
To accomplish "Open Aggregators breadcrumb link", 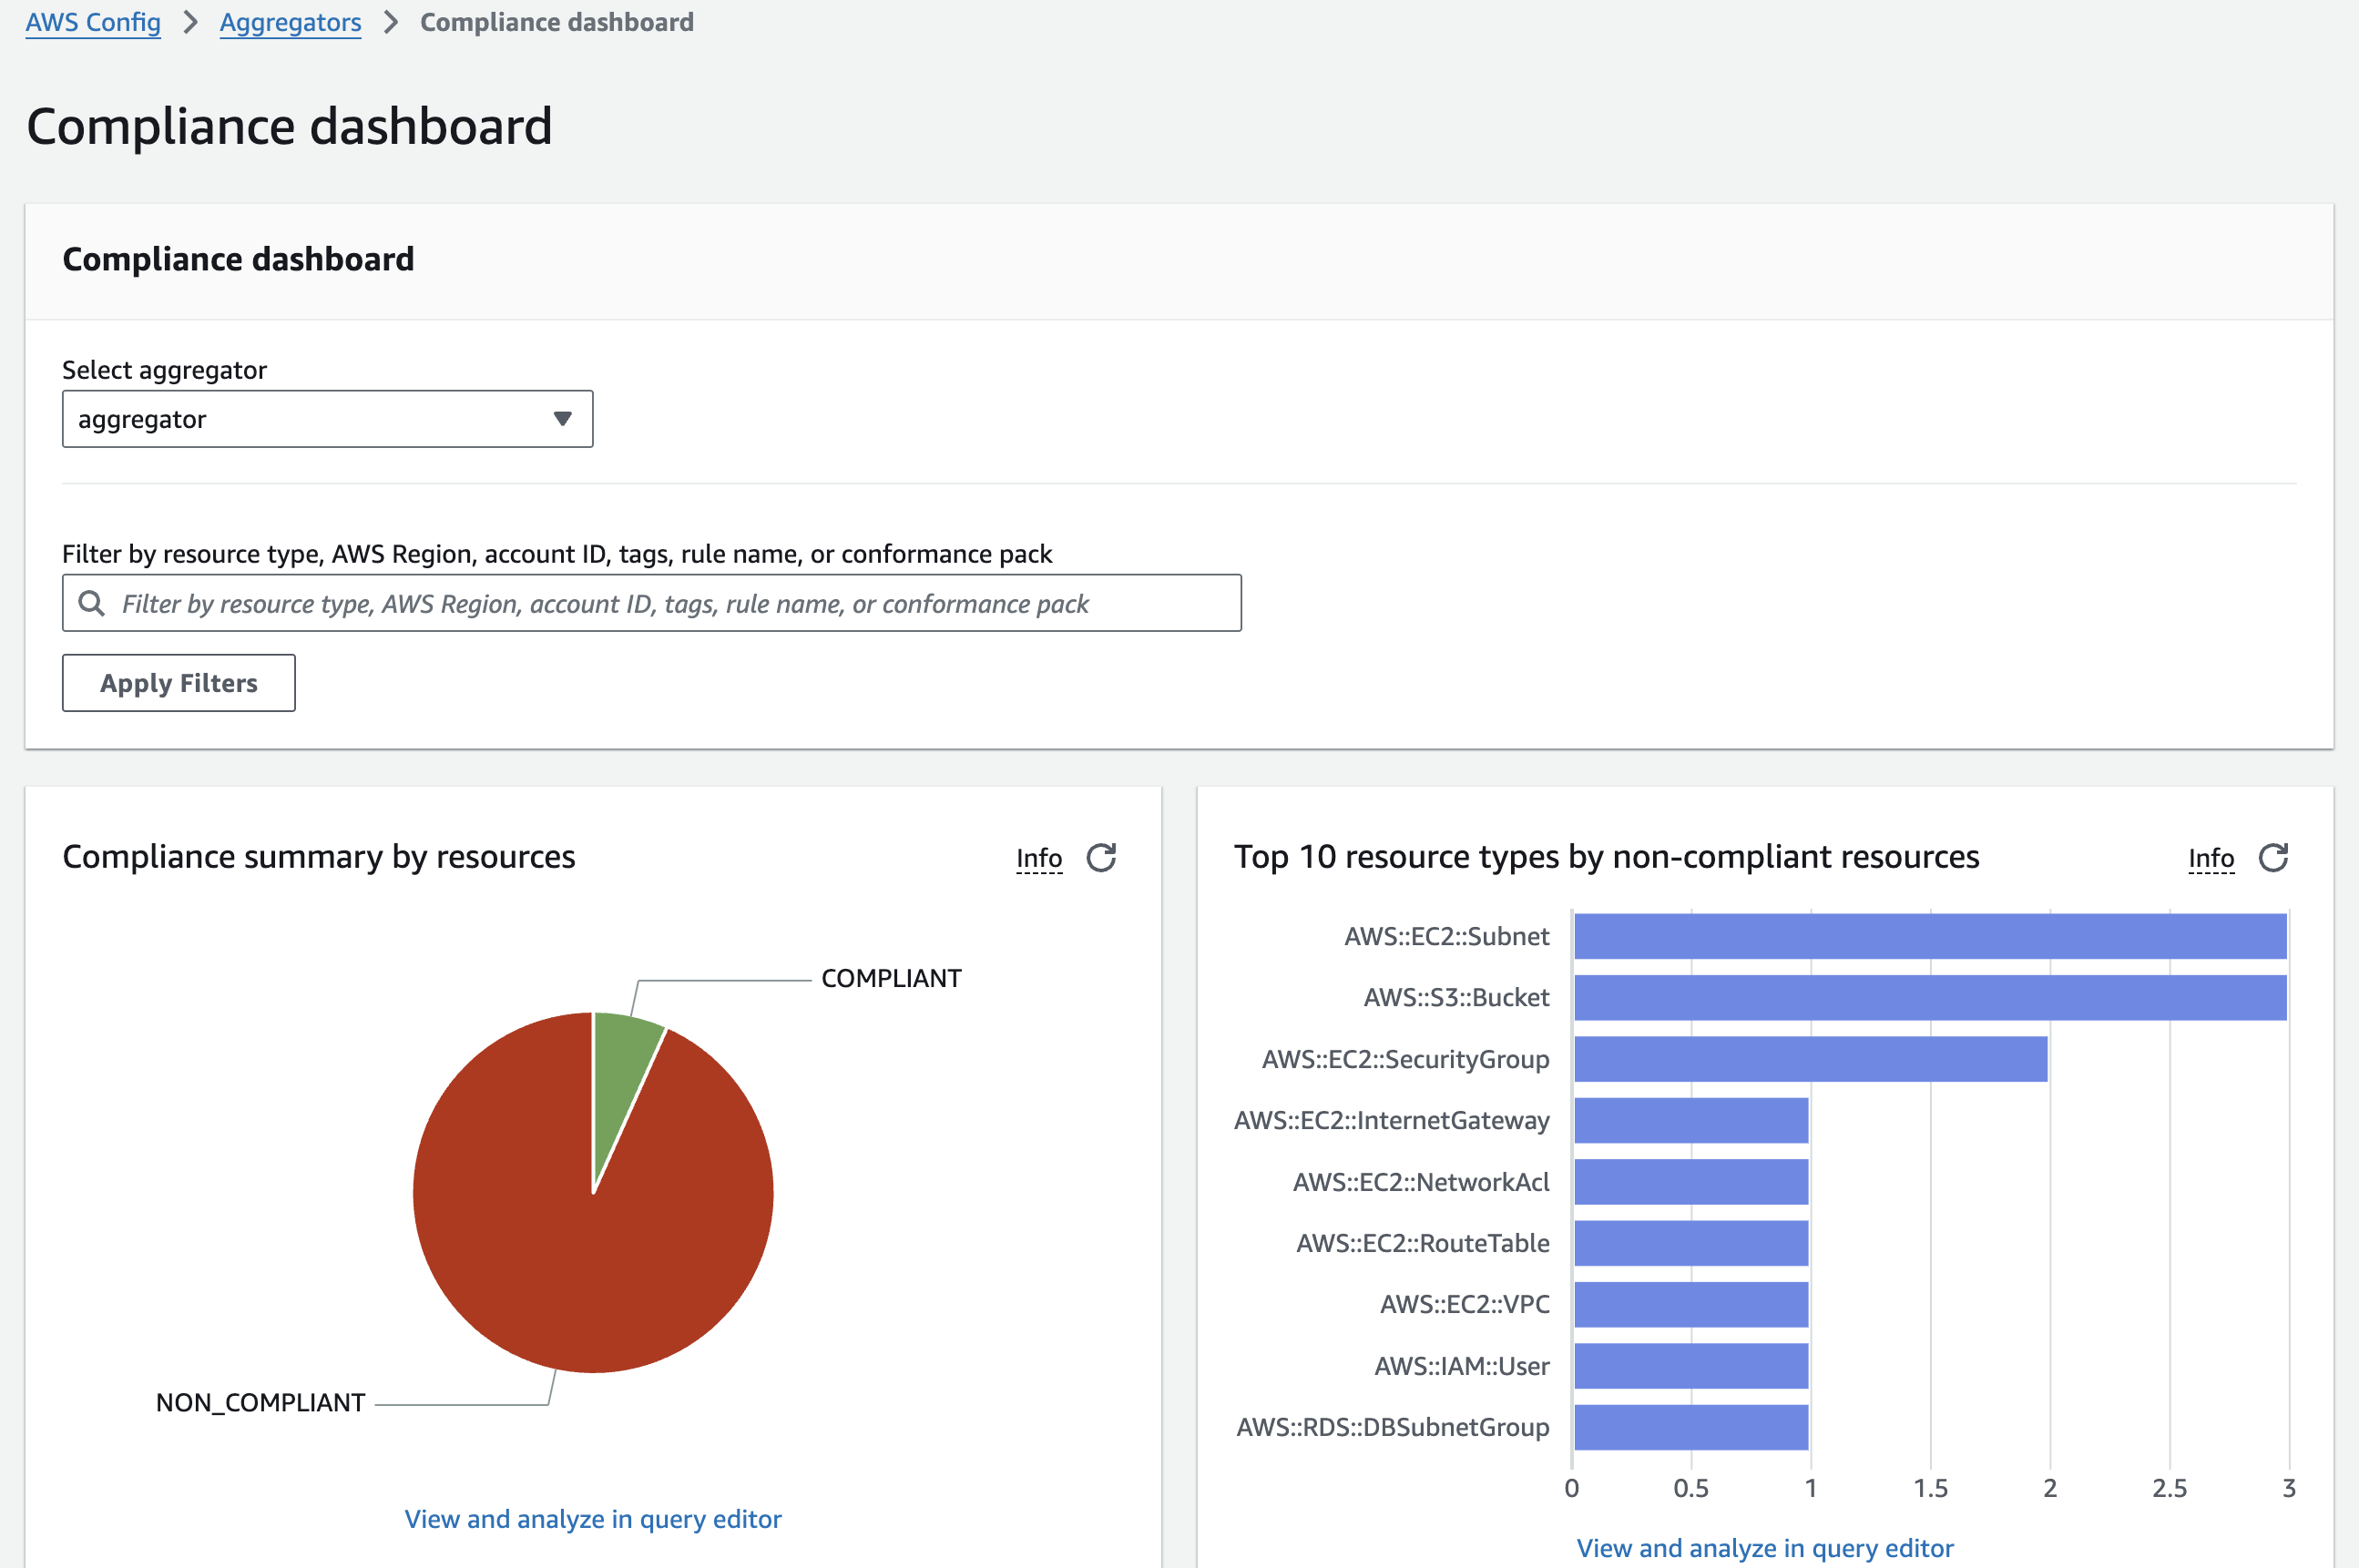I will tap(290, 22).
